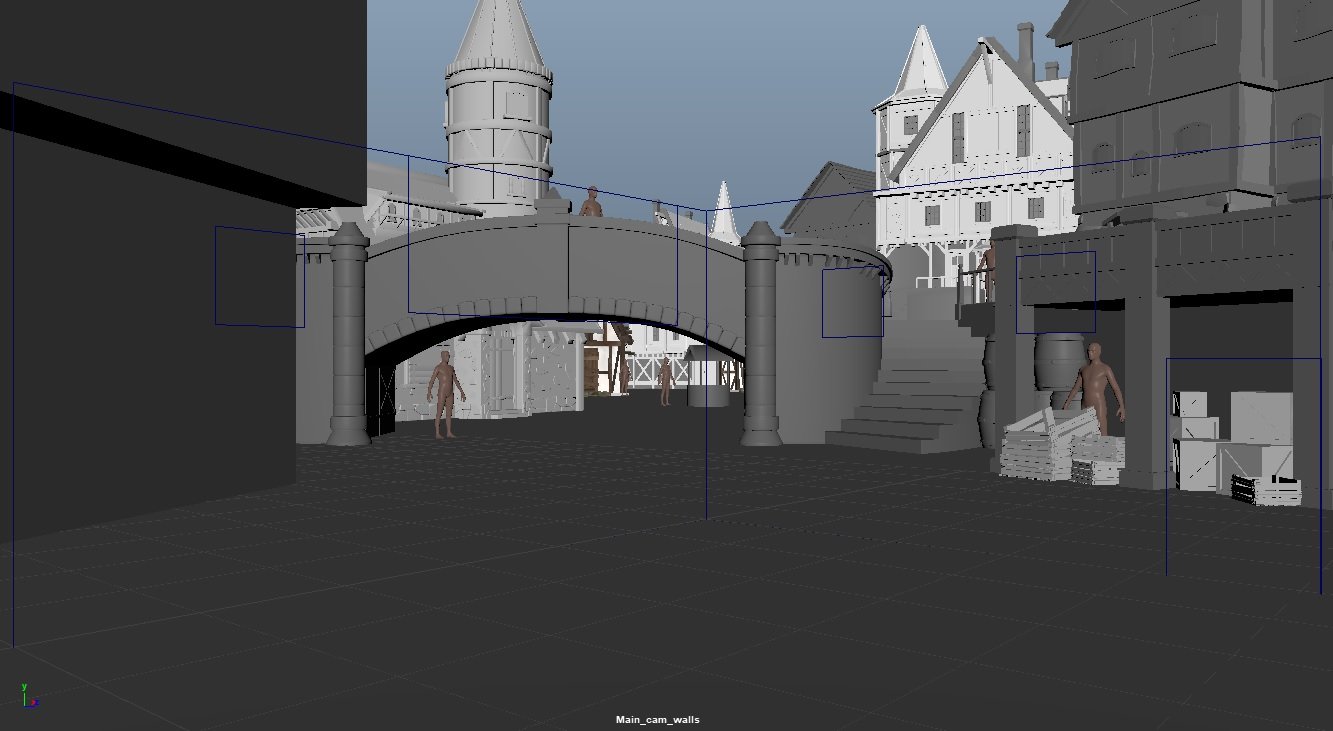Click the Main_cam_walls camera name label
This screenshot has width=1333, height=731.
pyautogui.click(x=657, y=720)
